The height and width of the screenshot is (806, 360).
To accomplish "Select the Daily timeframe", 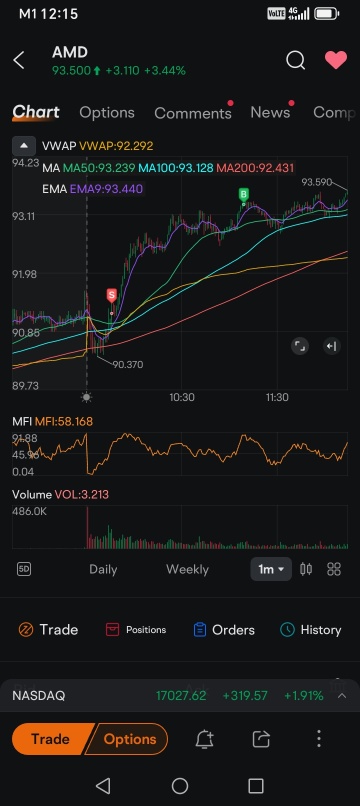I will click(x=103, y=569).
